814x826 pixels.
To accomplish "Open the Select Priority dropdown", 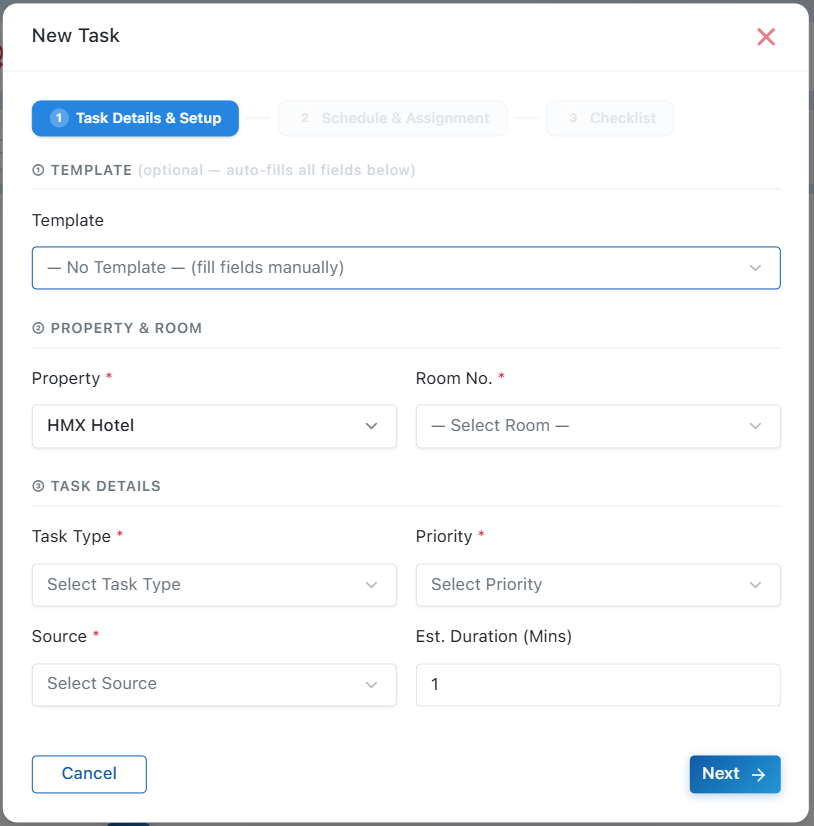I will click(598, 585).
